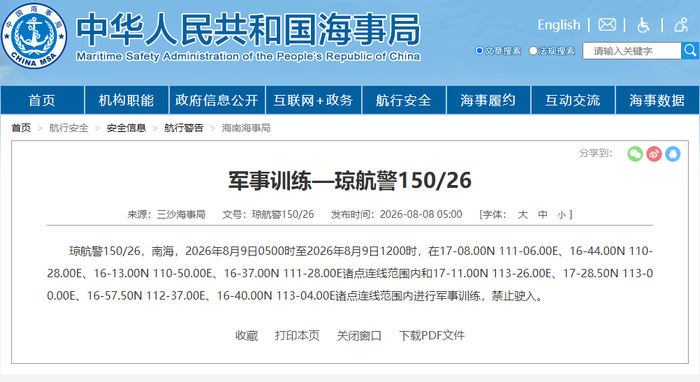Image resolution: width=700 pixels, height=382 pixels.
Task: Open the 首页 navigation menu
Action: pos(42,100)
